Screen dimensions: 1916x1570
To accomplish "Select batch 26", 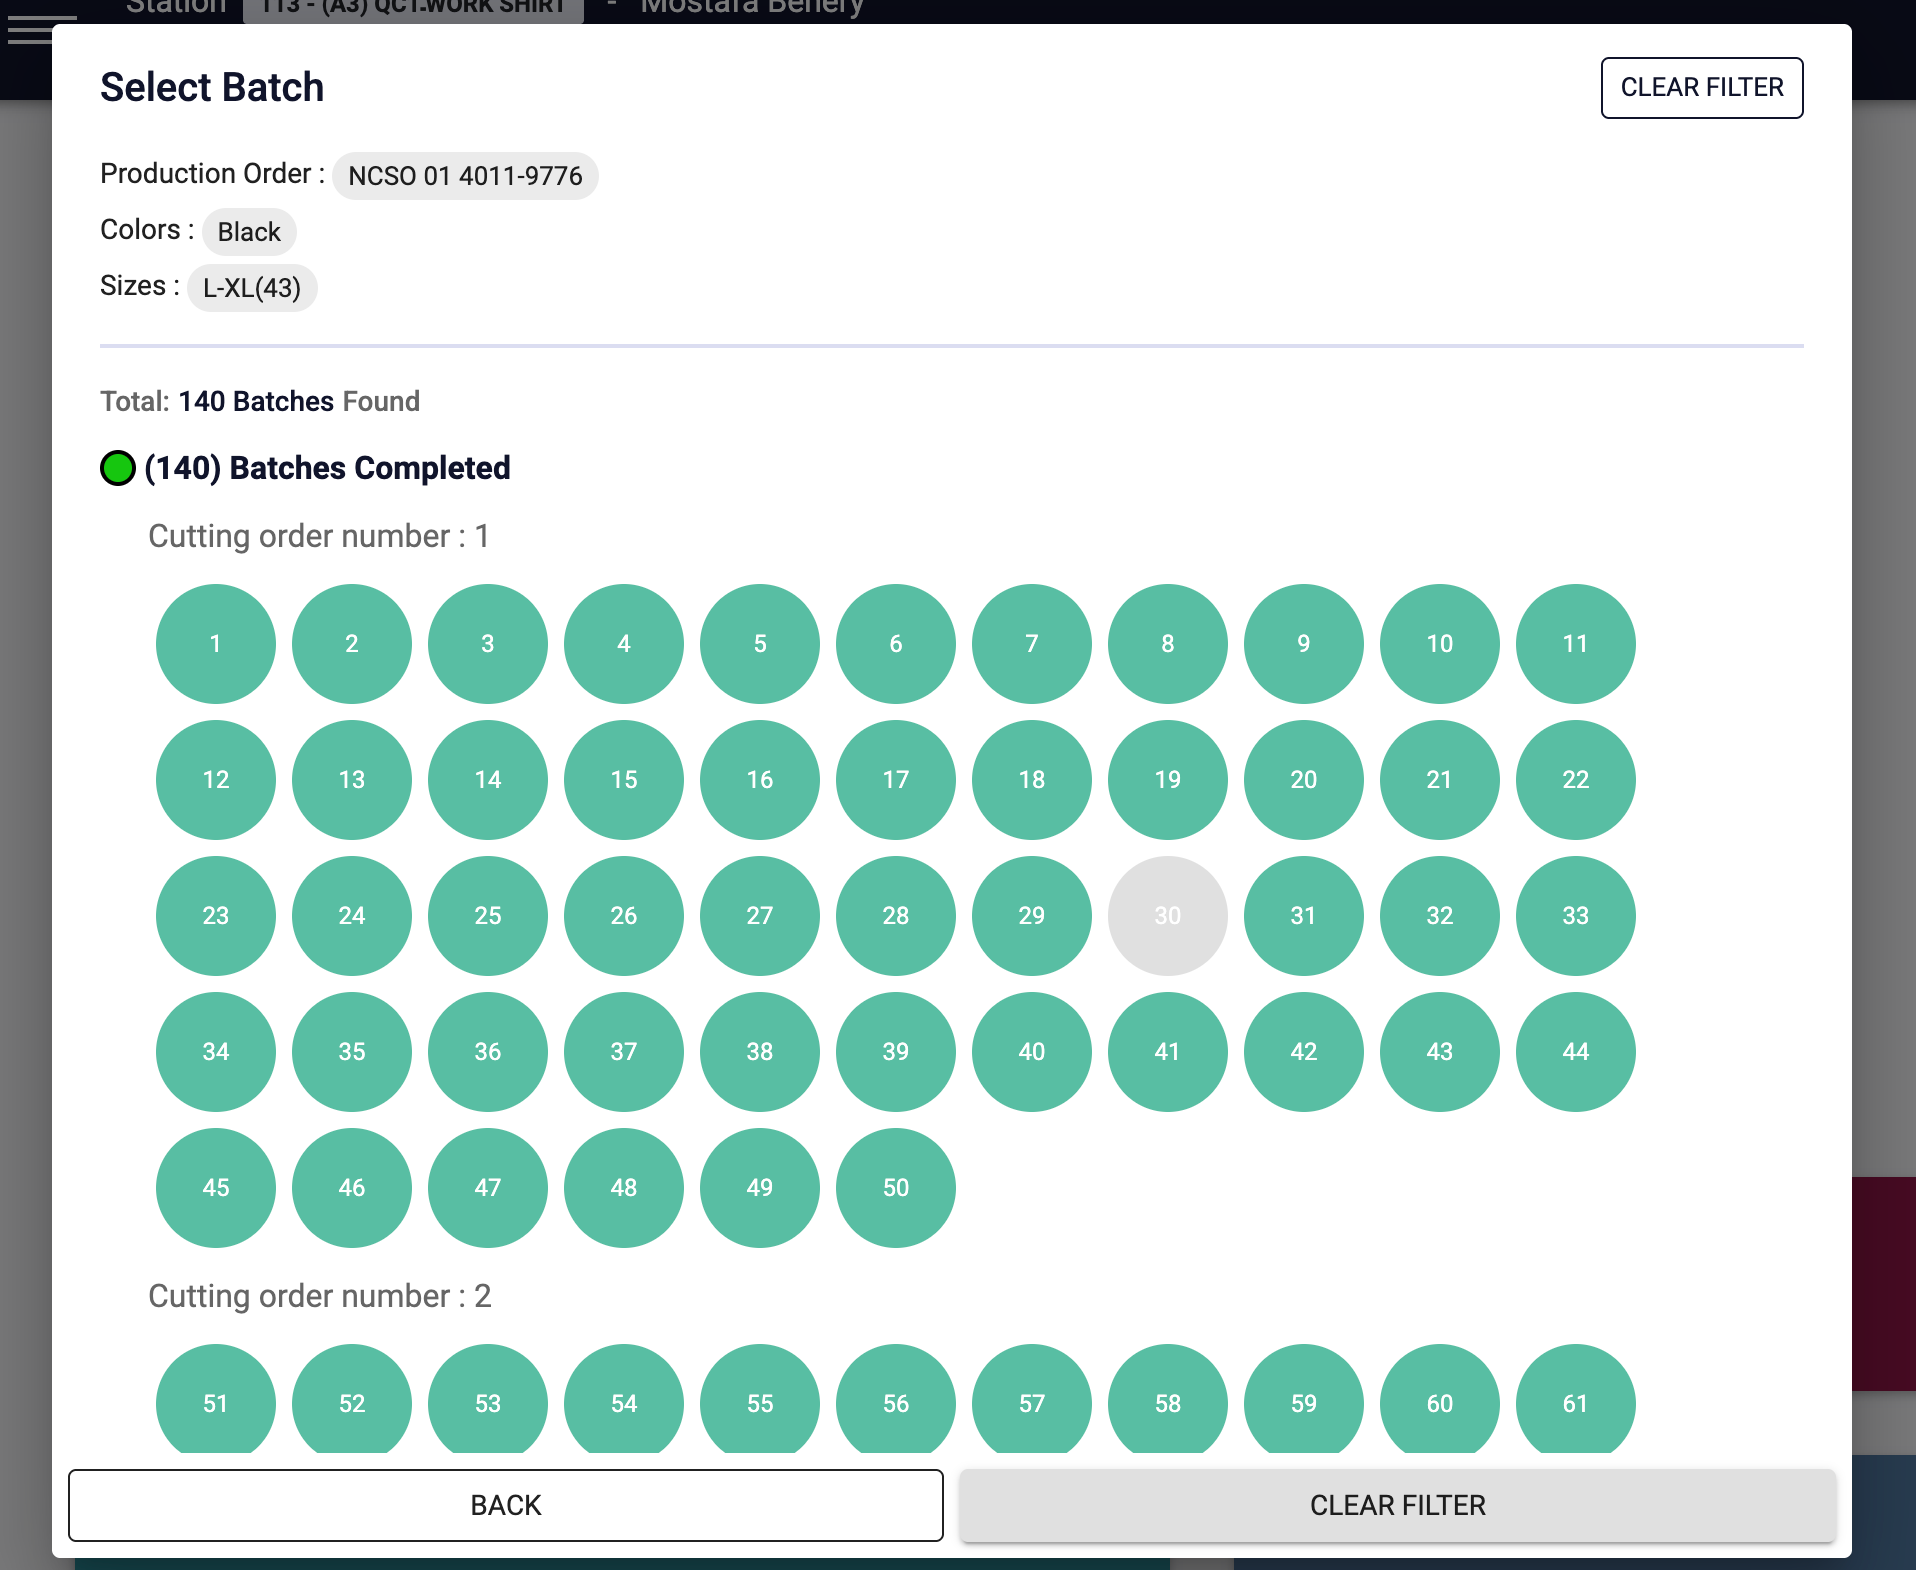I will (x=624, y=916).
